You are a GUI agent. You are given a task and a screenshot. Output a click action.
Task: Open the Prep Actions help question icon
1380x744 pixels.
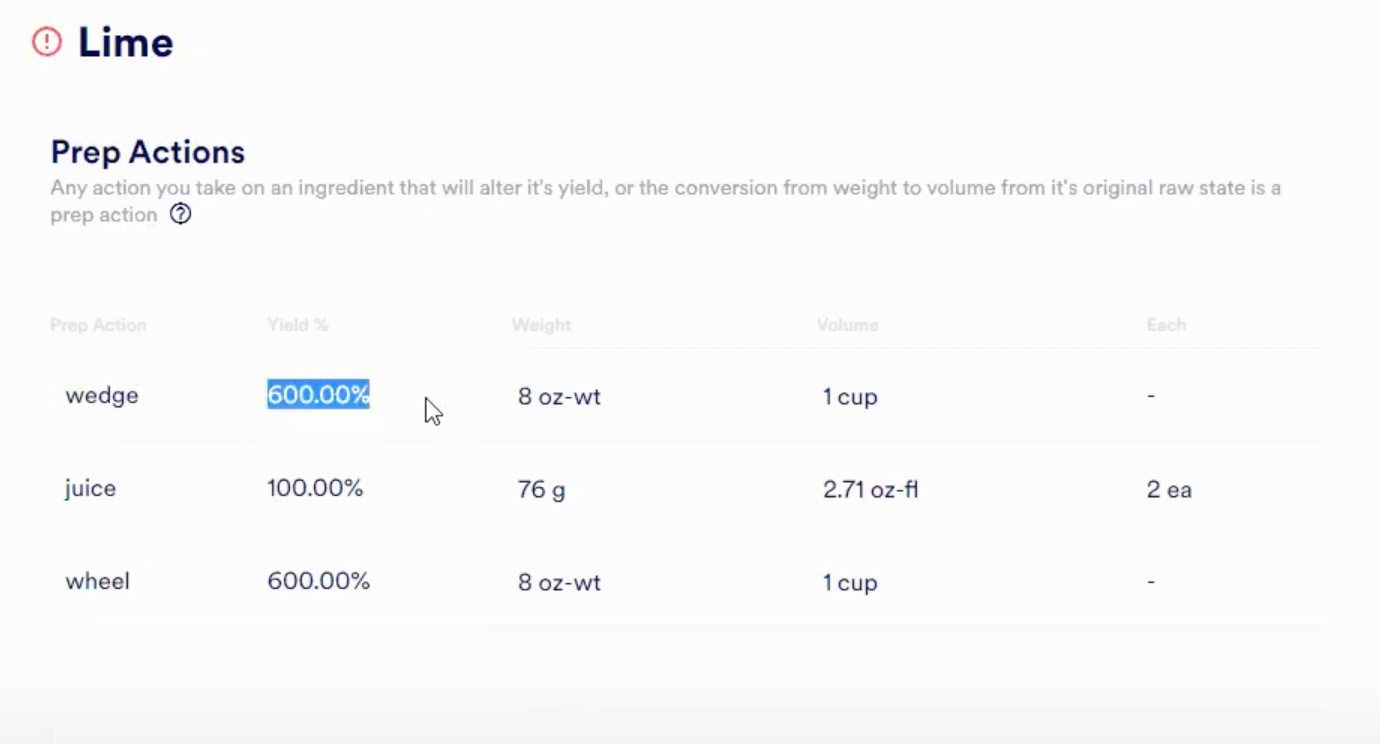click(180, 214)
